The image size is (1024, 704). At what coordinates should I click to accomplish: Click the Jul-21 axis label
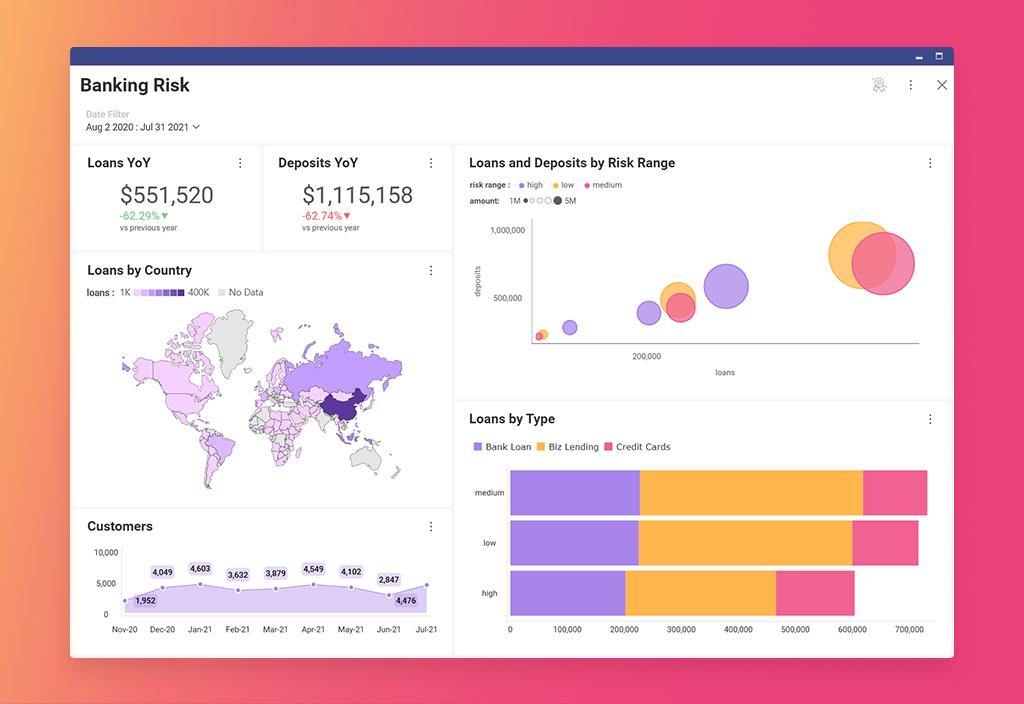click(x=426, y=630)
